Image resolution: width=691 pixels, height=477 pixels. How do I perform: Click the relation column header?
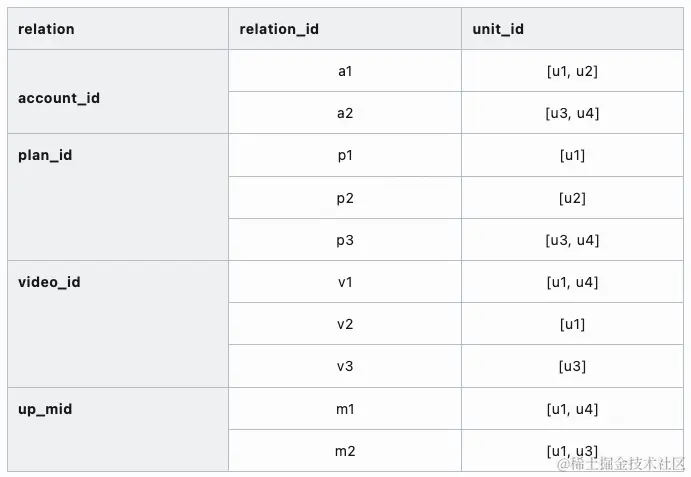coord(118,29)
